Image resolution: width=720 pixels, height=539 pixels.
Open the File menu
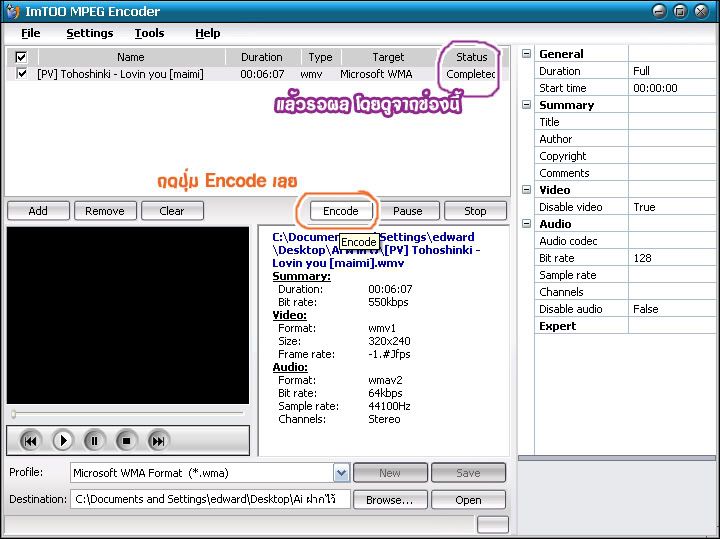[31, 33]
